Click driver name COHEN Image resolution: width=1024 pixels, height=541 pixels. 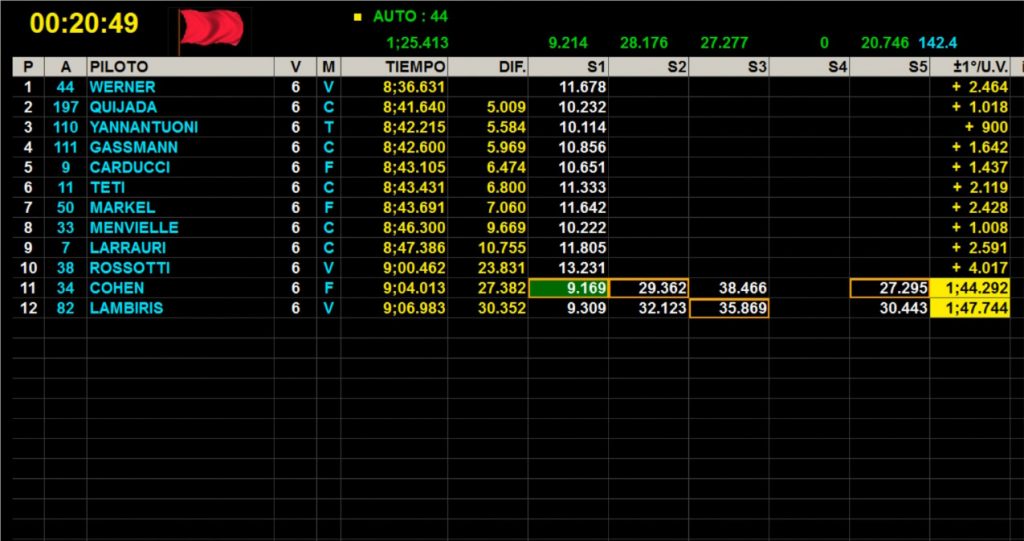(117, 288)
